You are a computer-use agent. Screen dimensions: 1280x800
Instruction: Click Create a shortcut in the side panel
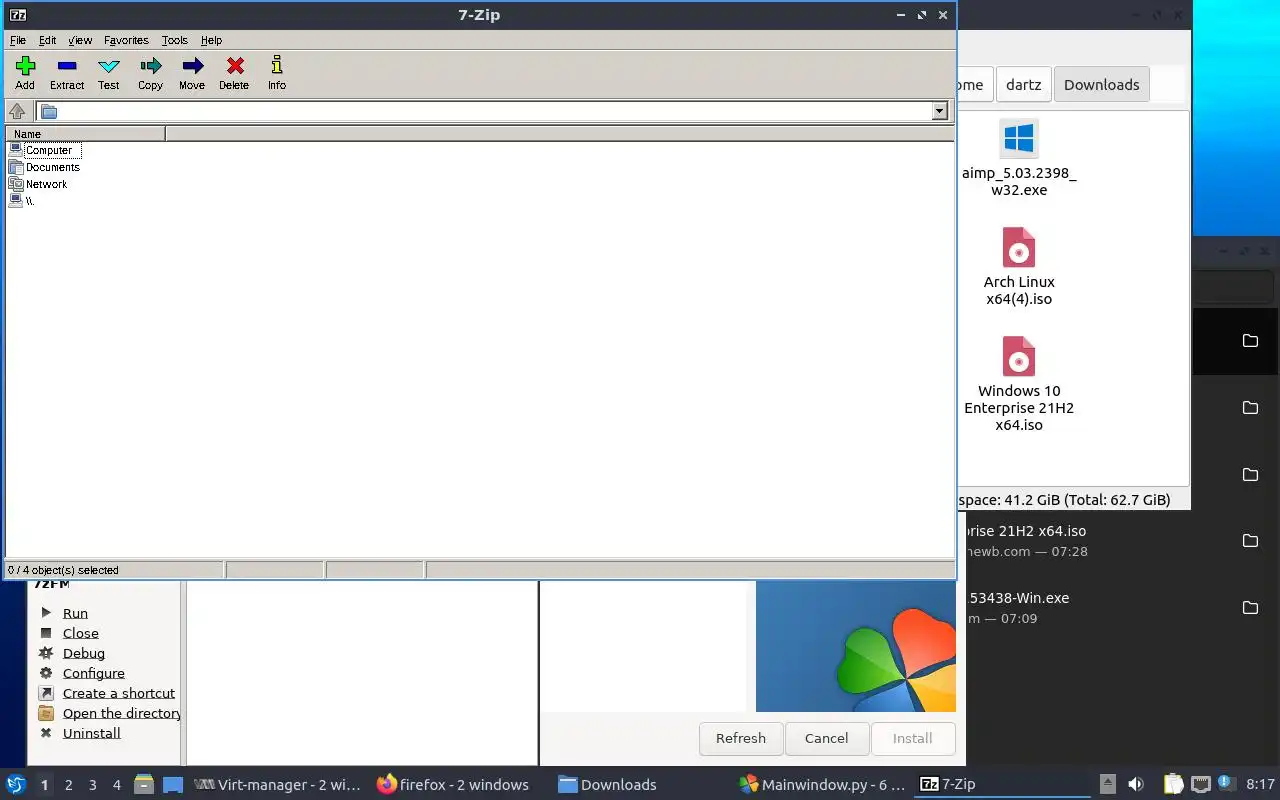(x=119, y=693)
